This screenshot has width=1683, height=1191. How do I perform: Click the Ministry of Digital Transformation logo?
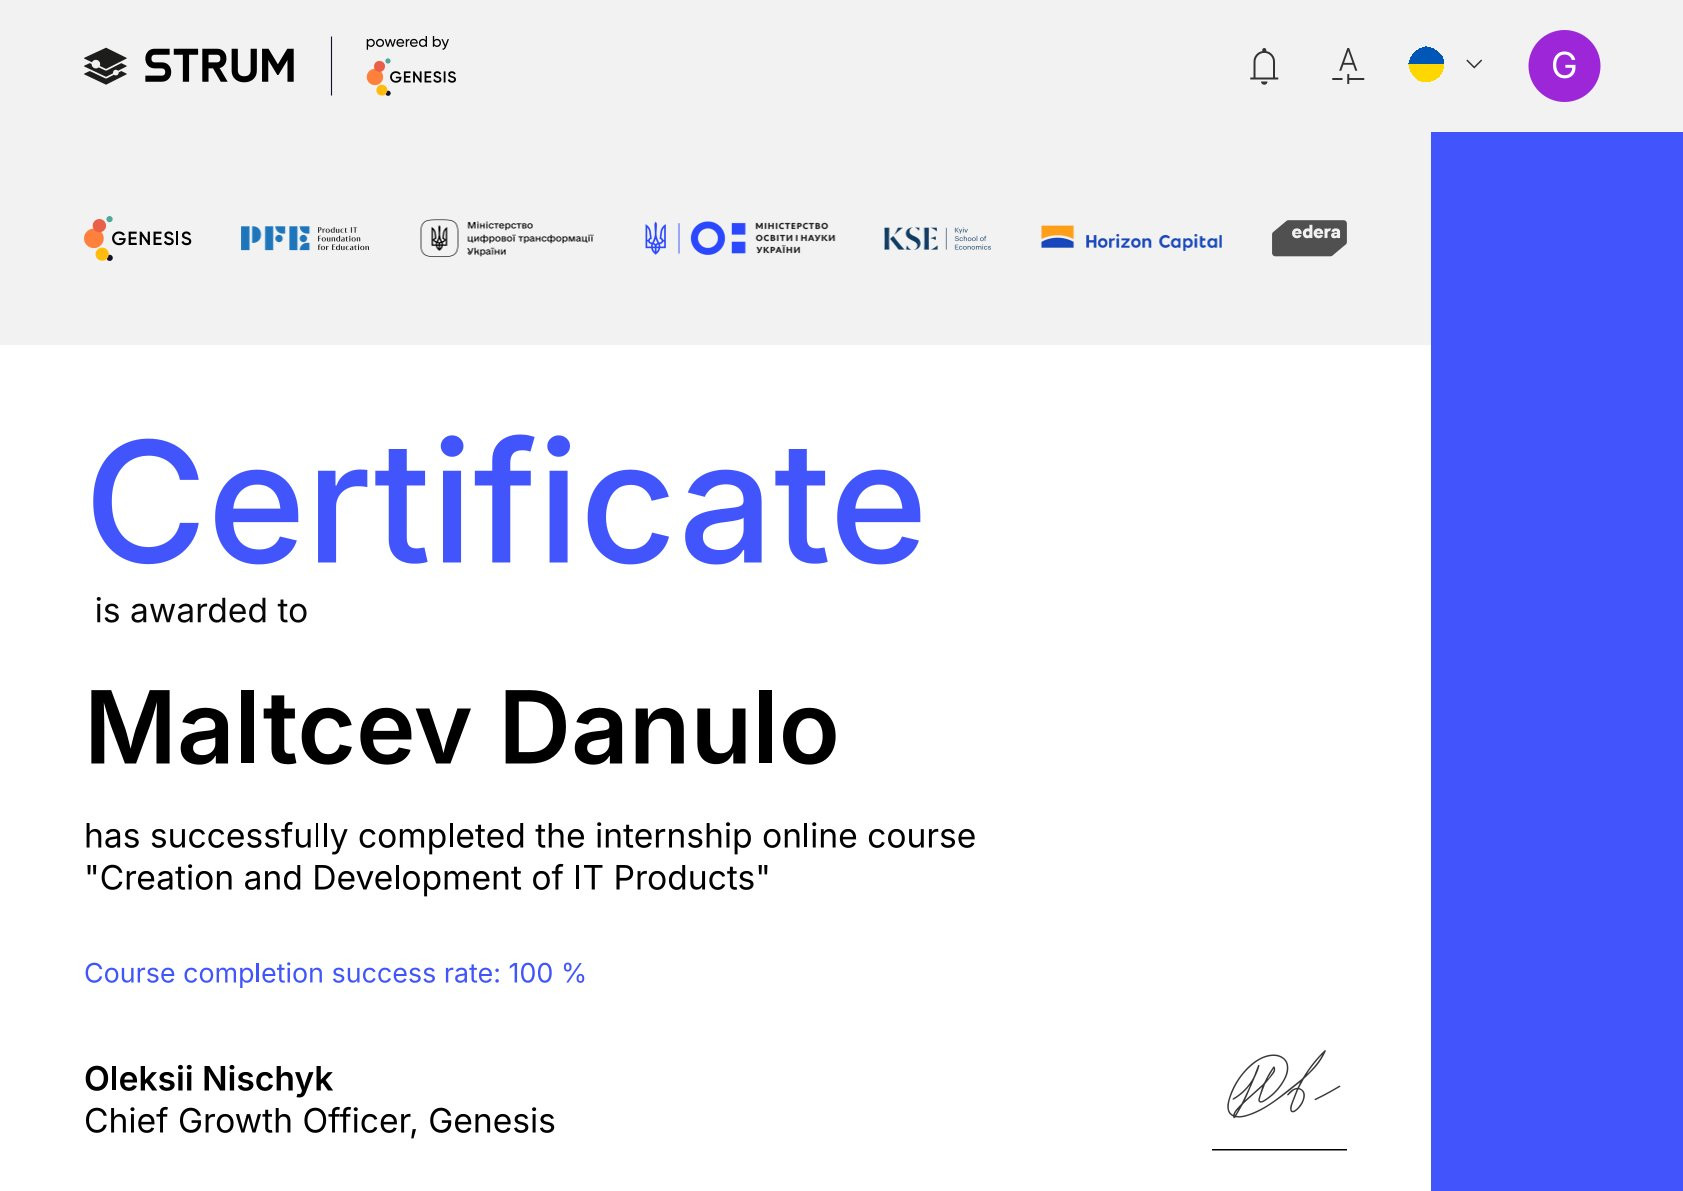click(507, 239)
